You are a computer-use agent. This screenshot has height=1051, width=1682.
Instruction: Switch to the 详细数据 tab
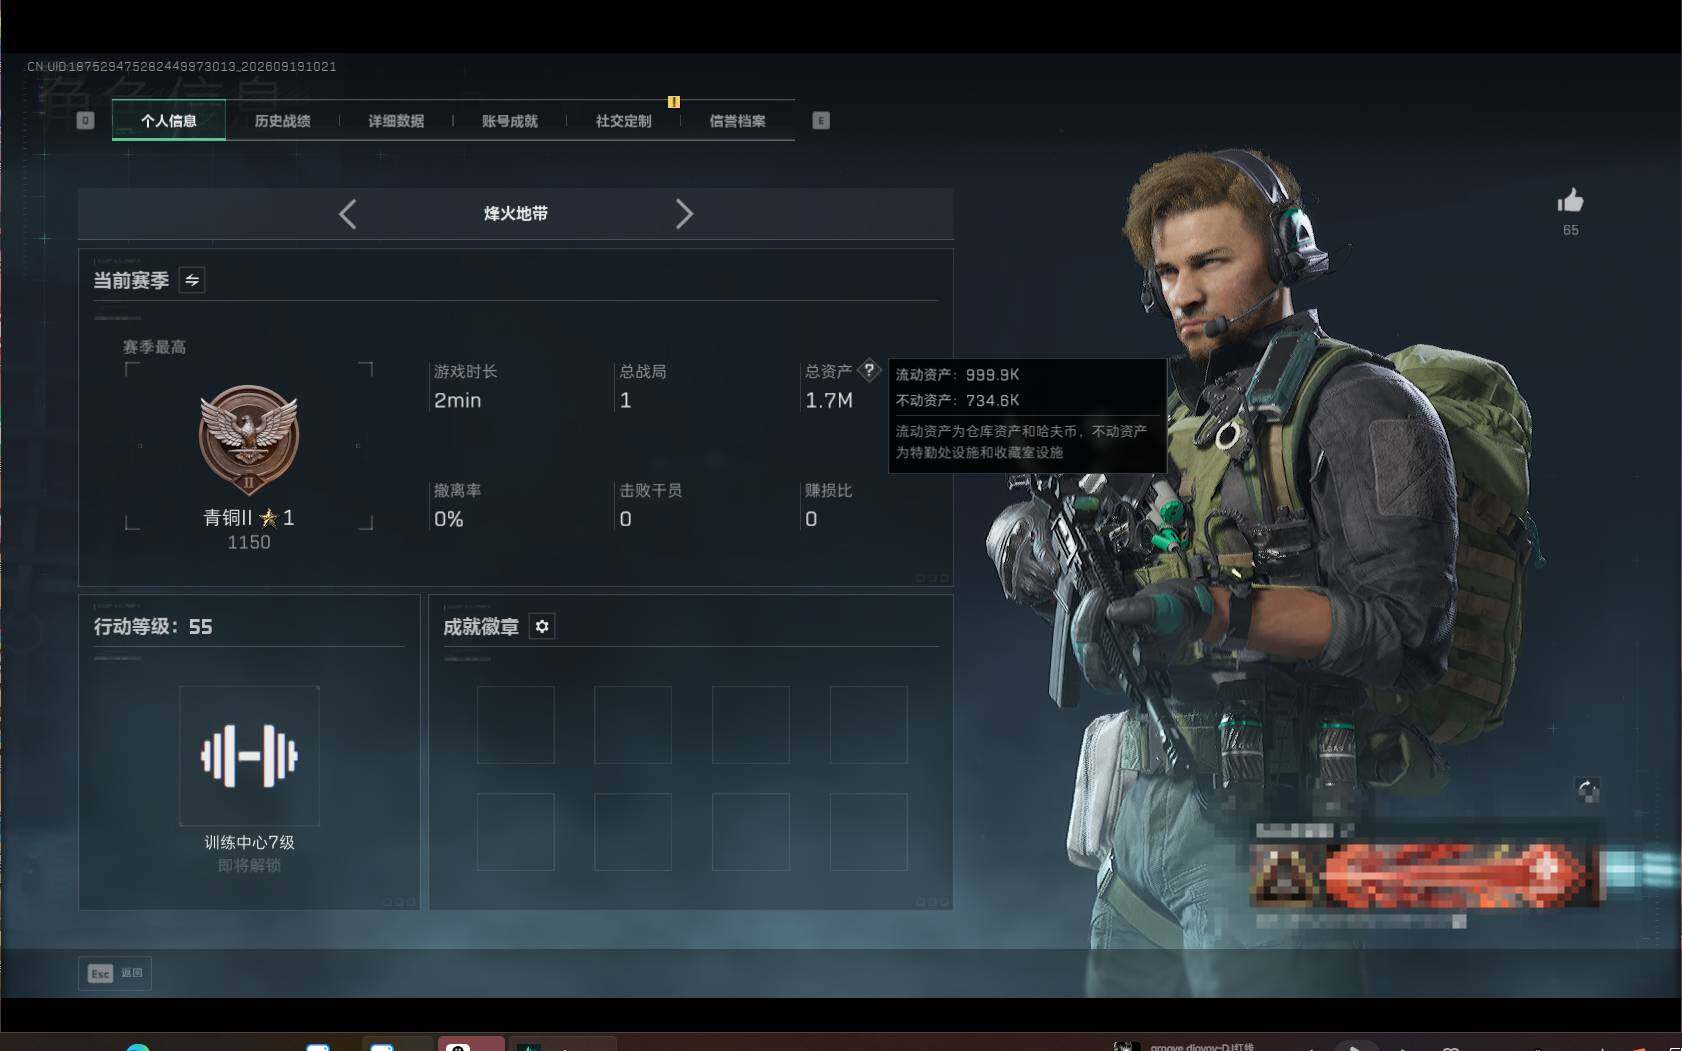point(396,120)
